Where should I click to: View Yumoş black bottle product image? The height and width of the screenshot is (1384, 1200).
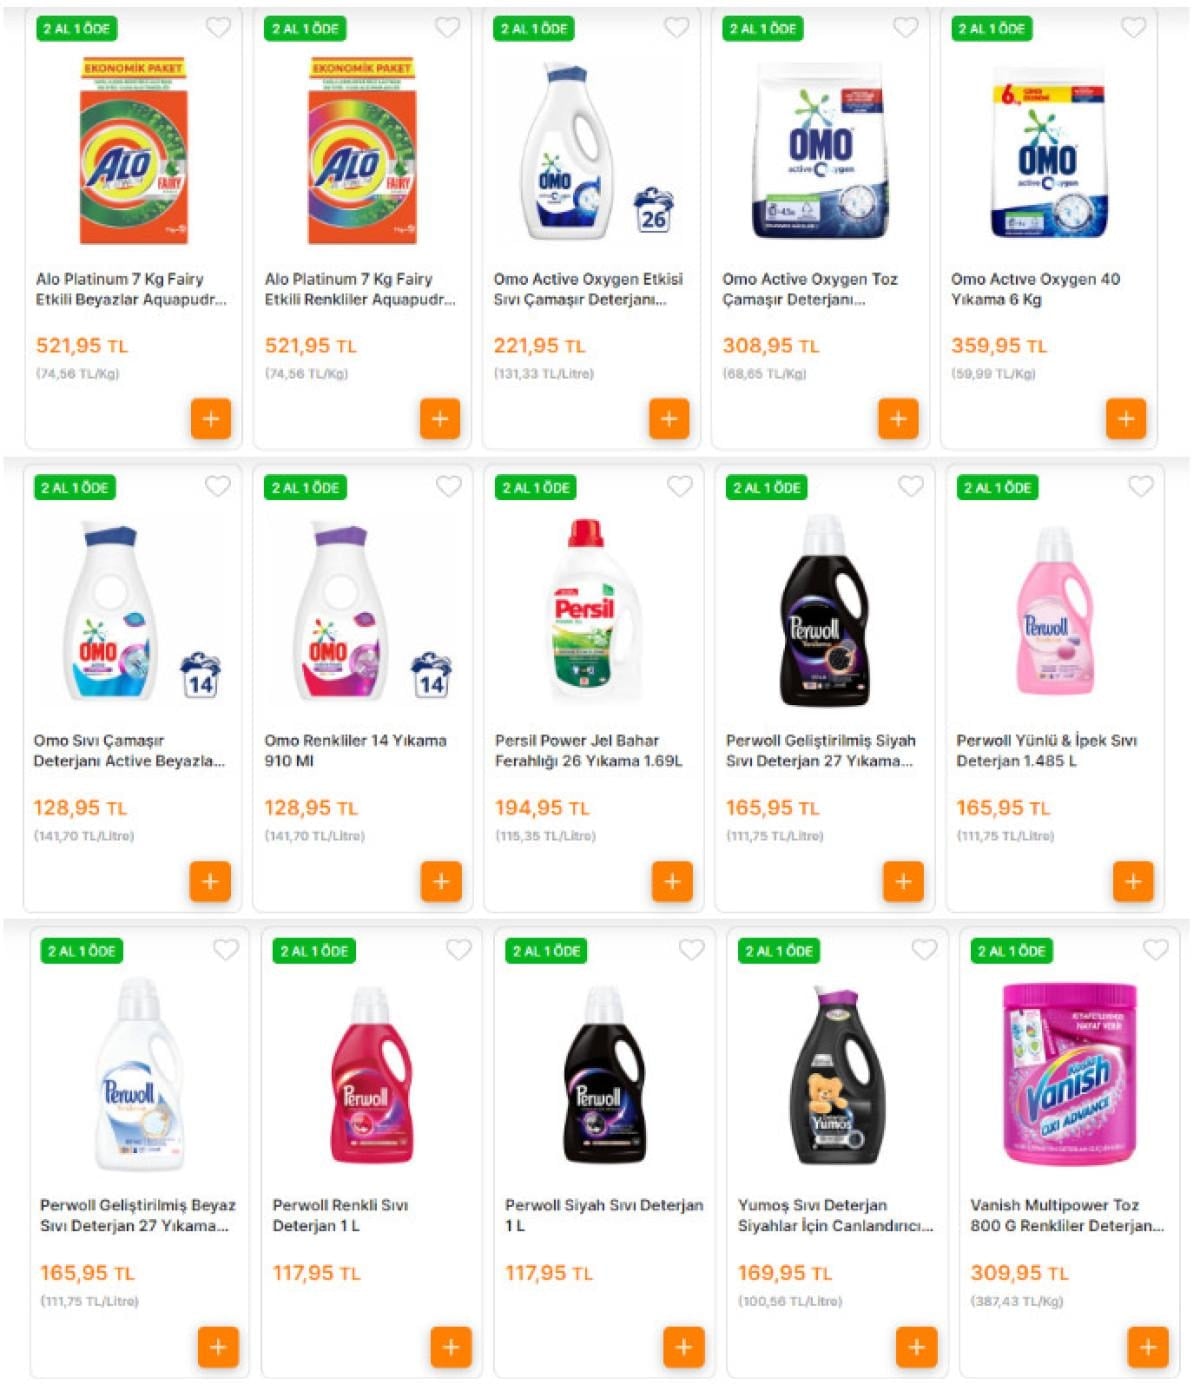pos(838,1076)
